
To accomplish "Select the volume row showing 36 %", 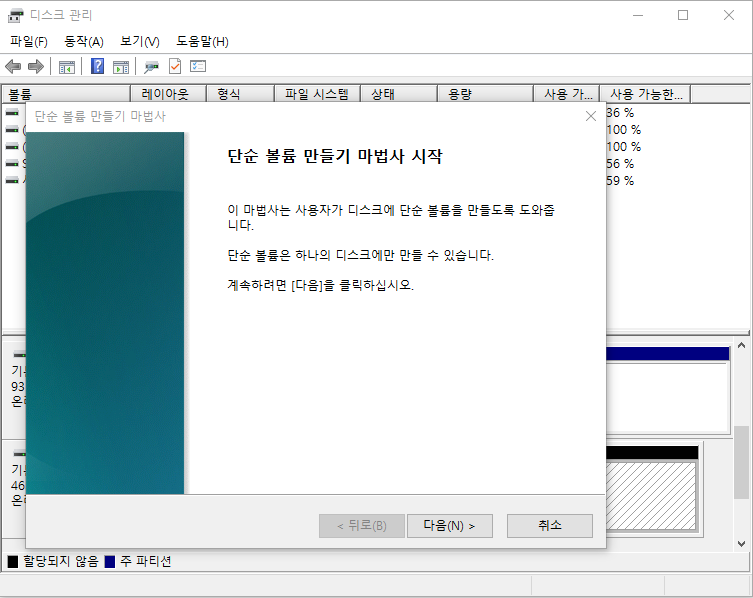I will click(620, 113).
